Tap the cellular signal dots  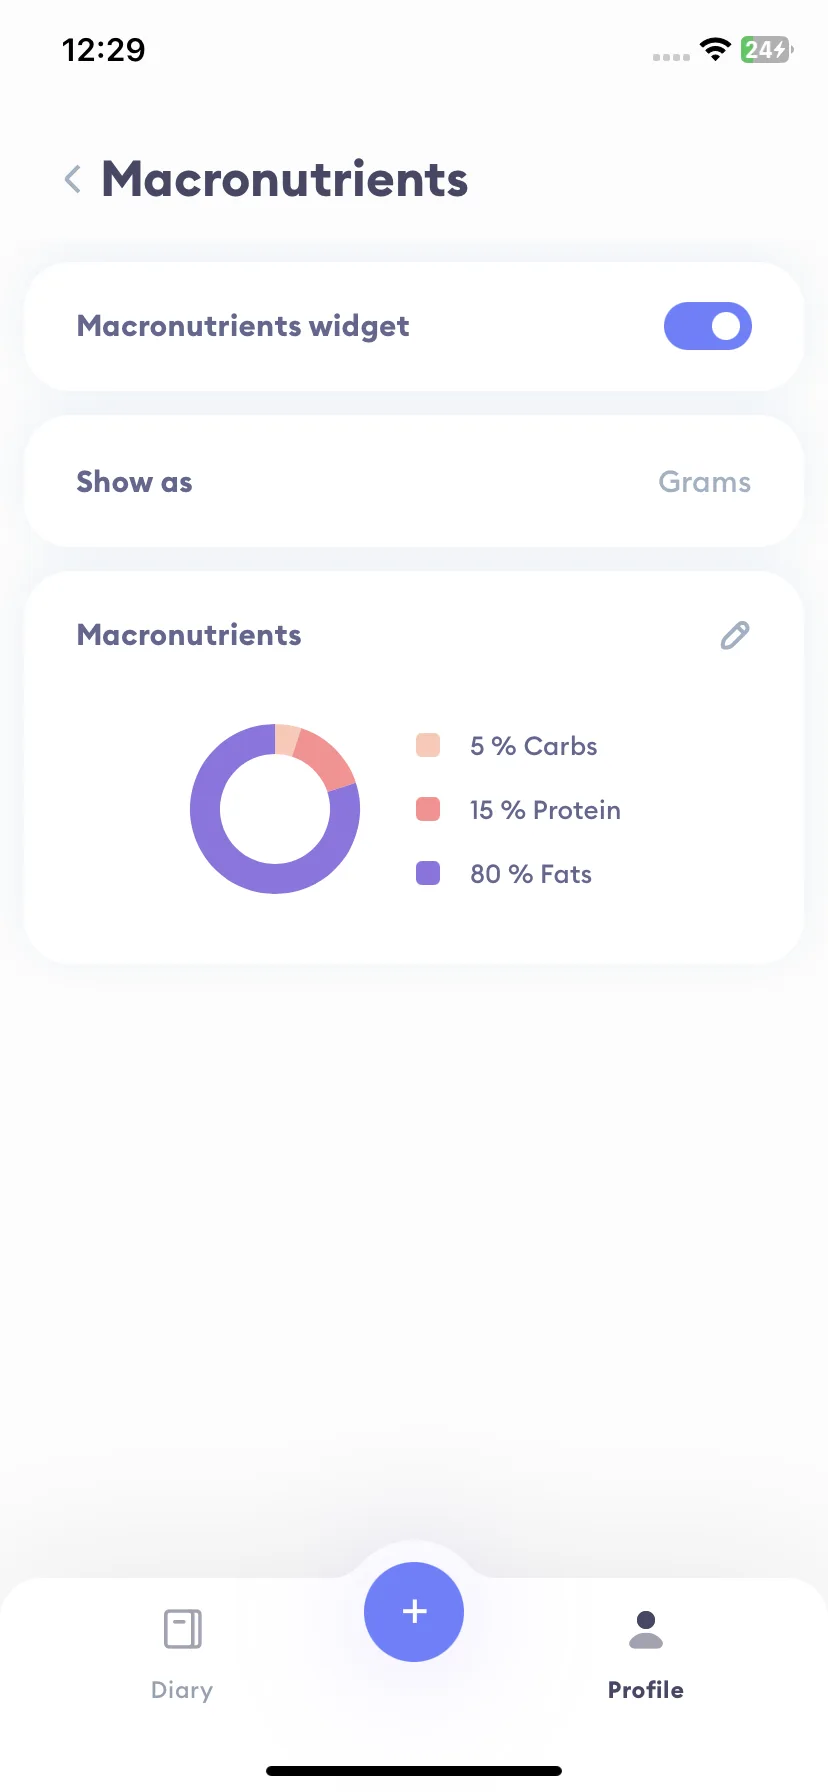coord(671,57)
